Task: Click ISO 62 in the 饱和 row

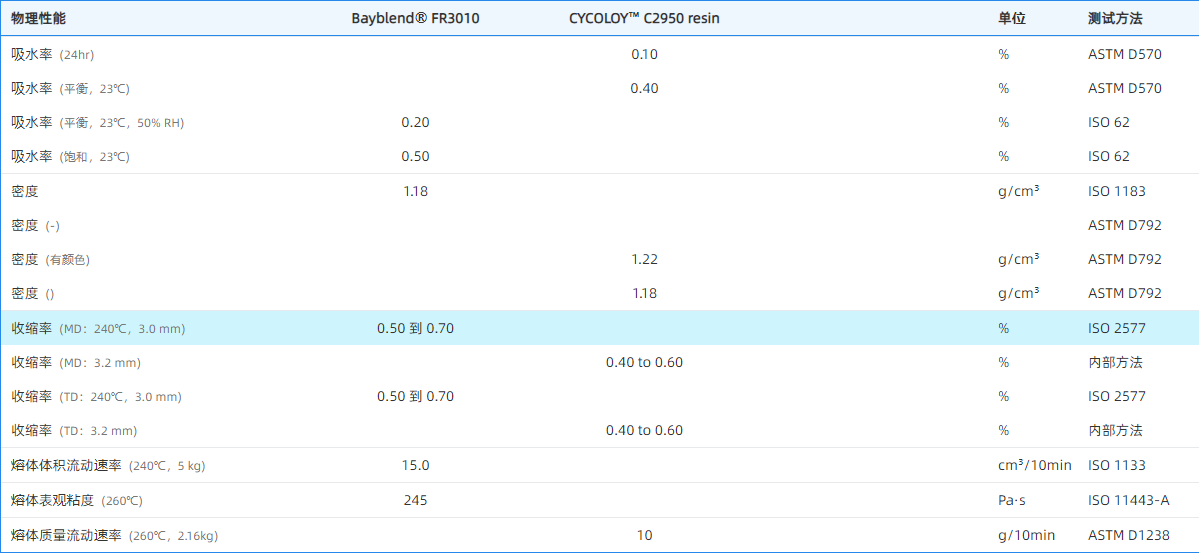Action: point(1108,156)
